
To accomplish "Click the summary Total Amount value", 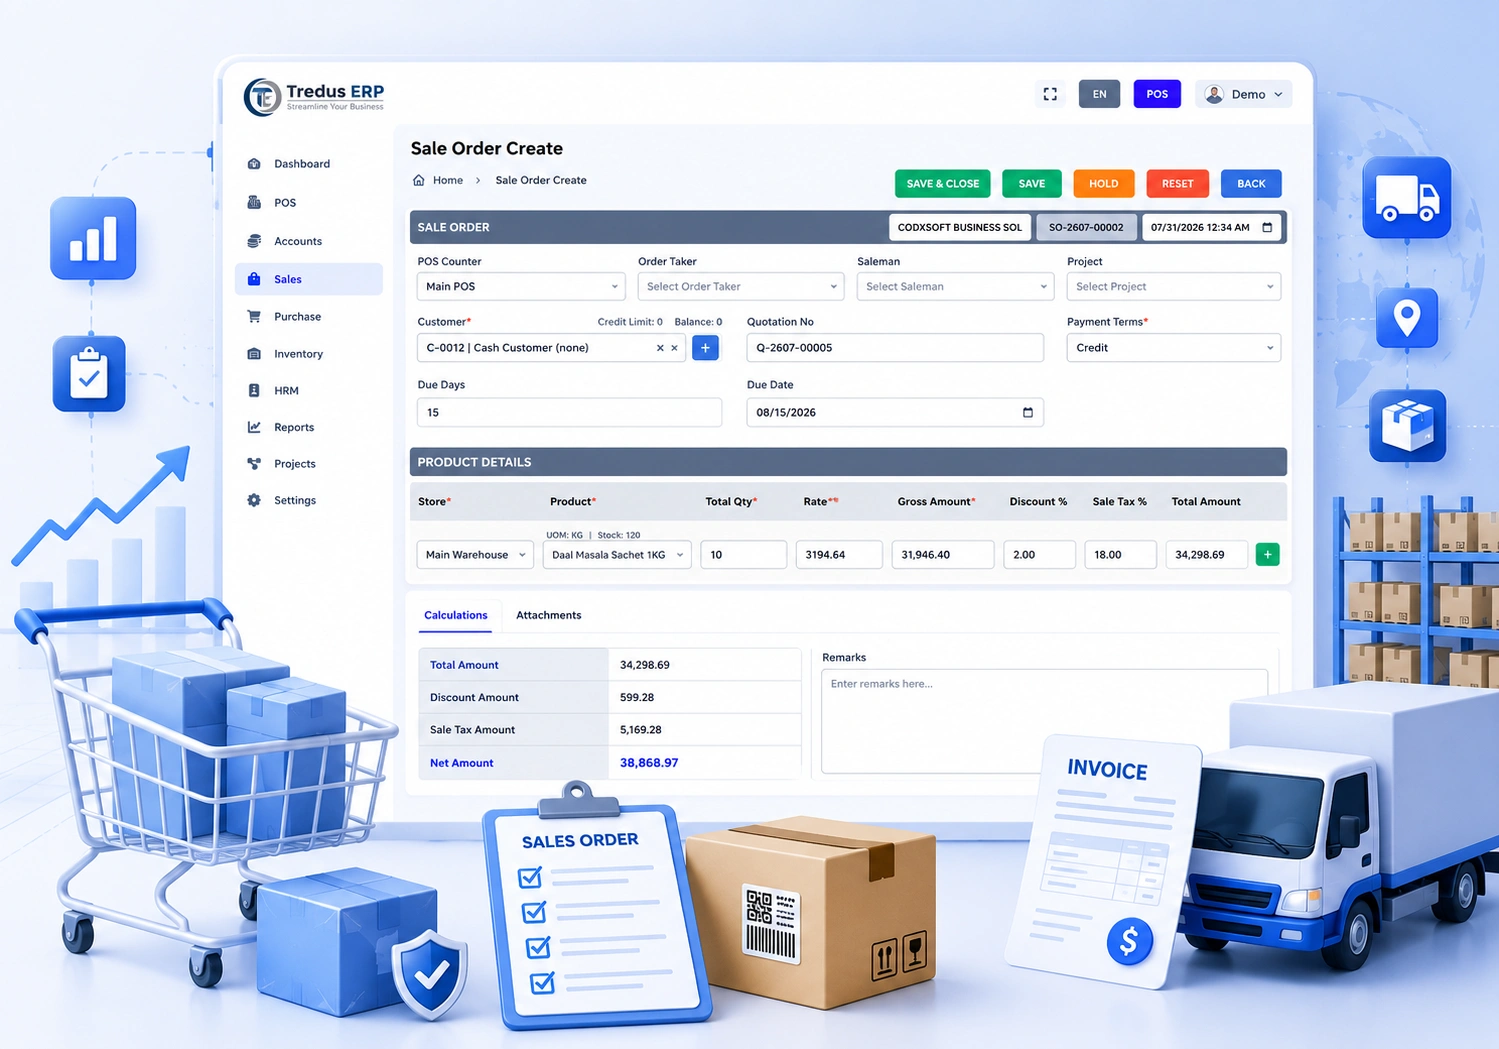I will pyautogui.click(x=645, y=665).
